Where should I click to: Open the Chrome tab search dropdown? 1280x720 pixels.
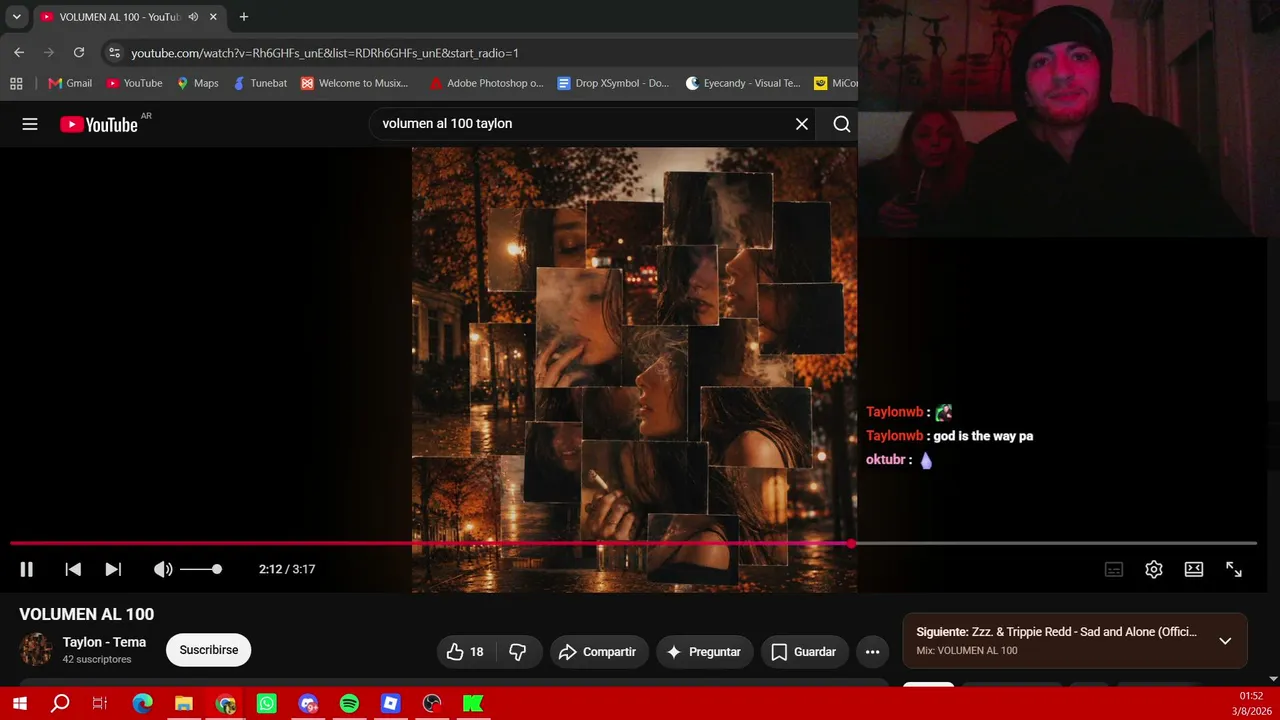17,17
